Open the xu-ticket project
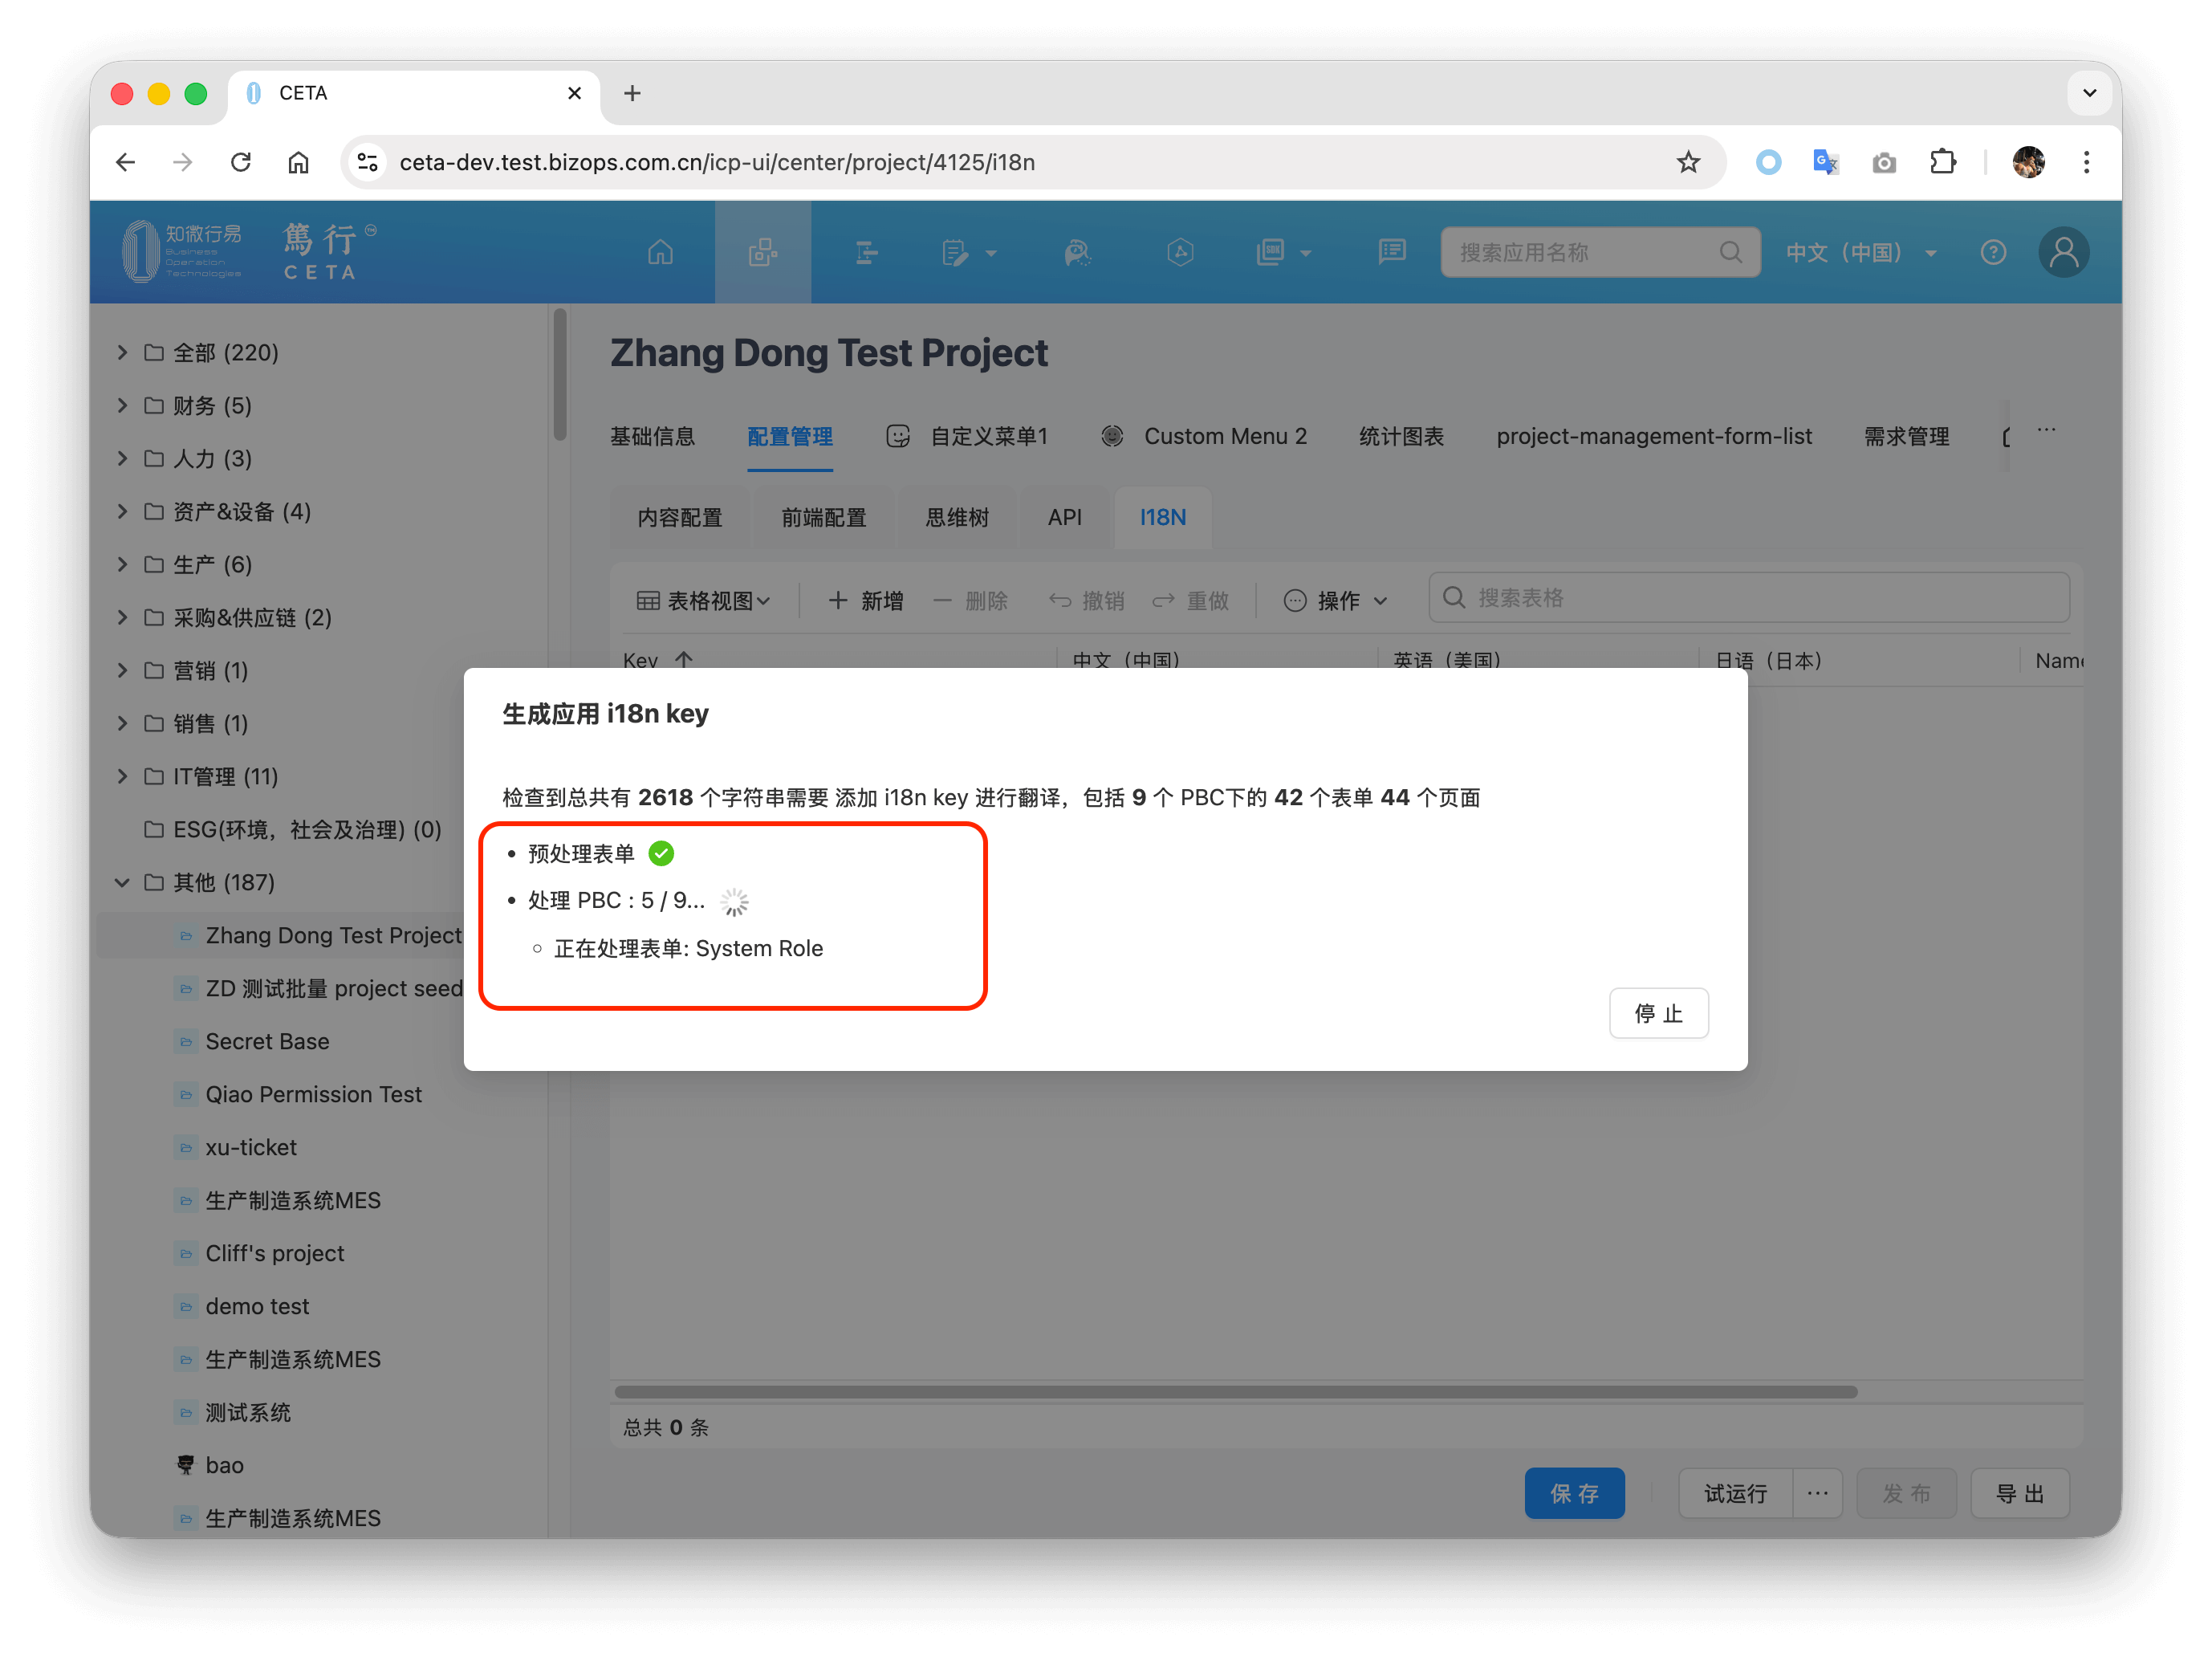 (251, 1147)
